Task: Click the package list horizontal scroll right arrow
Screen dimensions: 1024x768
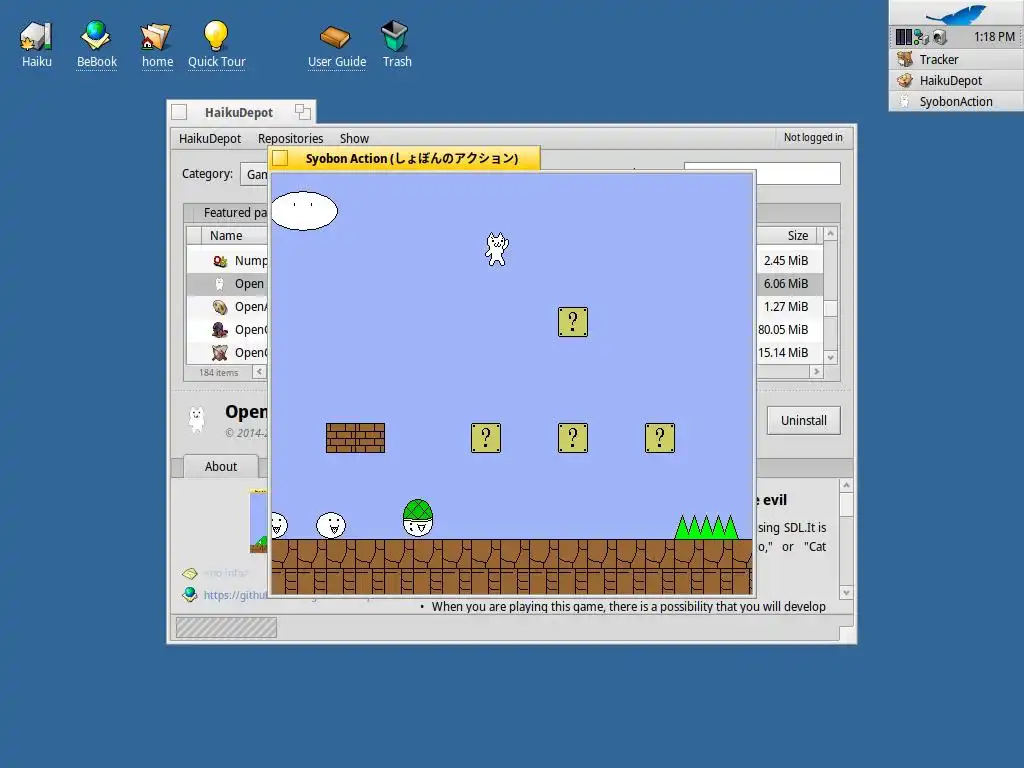Action: coord(816,372)
